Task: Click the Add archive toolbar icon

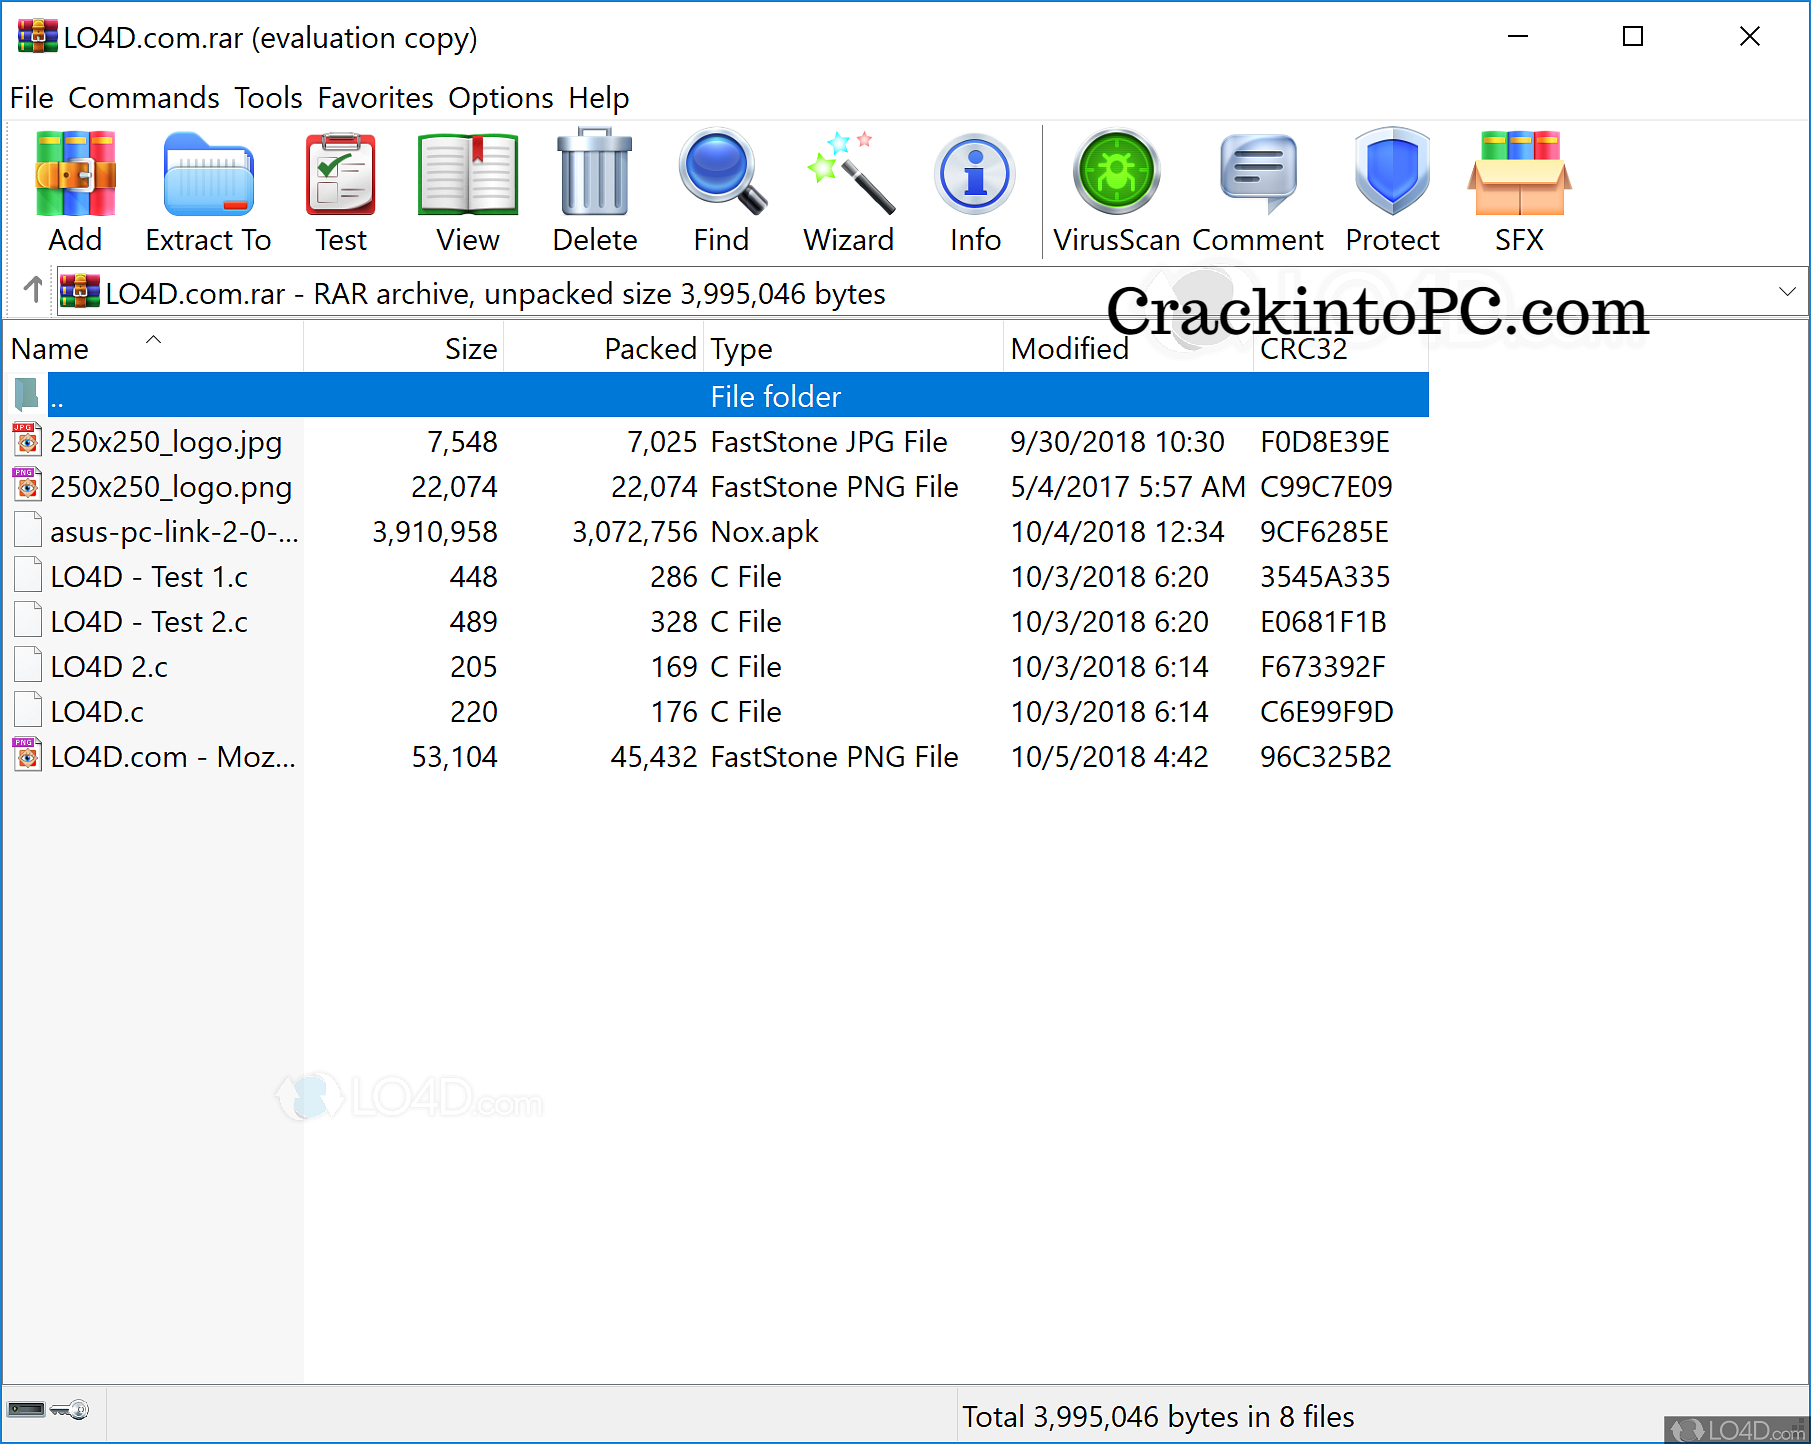Action: (x=75, y=174)
